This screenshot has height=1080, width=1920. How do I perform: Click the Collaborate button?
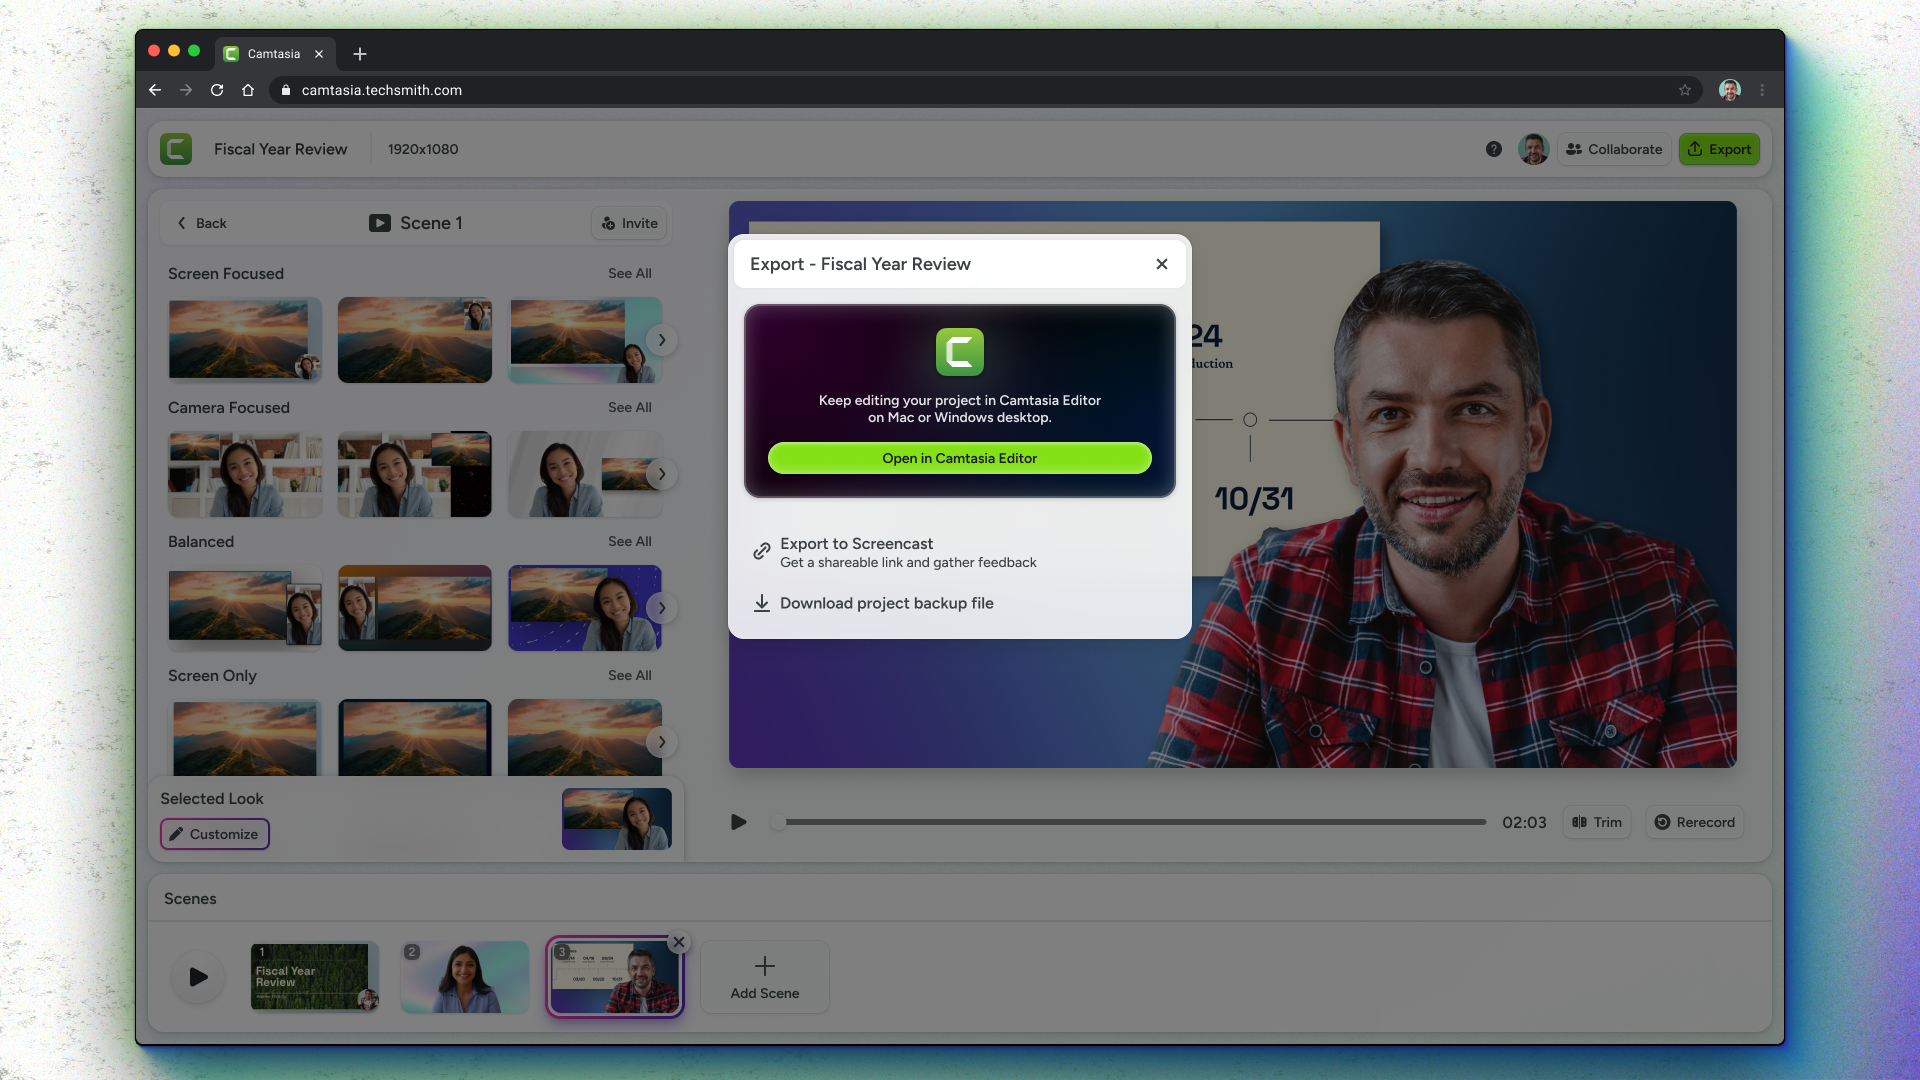(x=1614, y=149)
